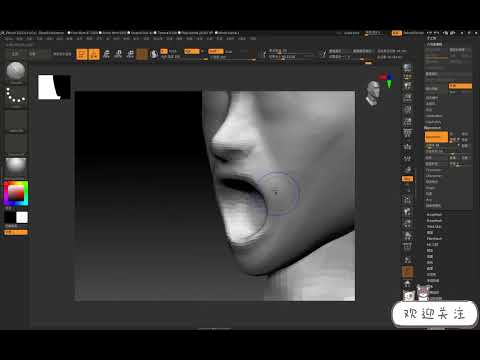Toggle the orange Draw mode button

[94, 54]
